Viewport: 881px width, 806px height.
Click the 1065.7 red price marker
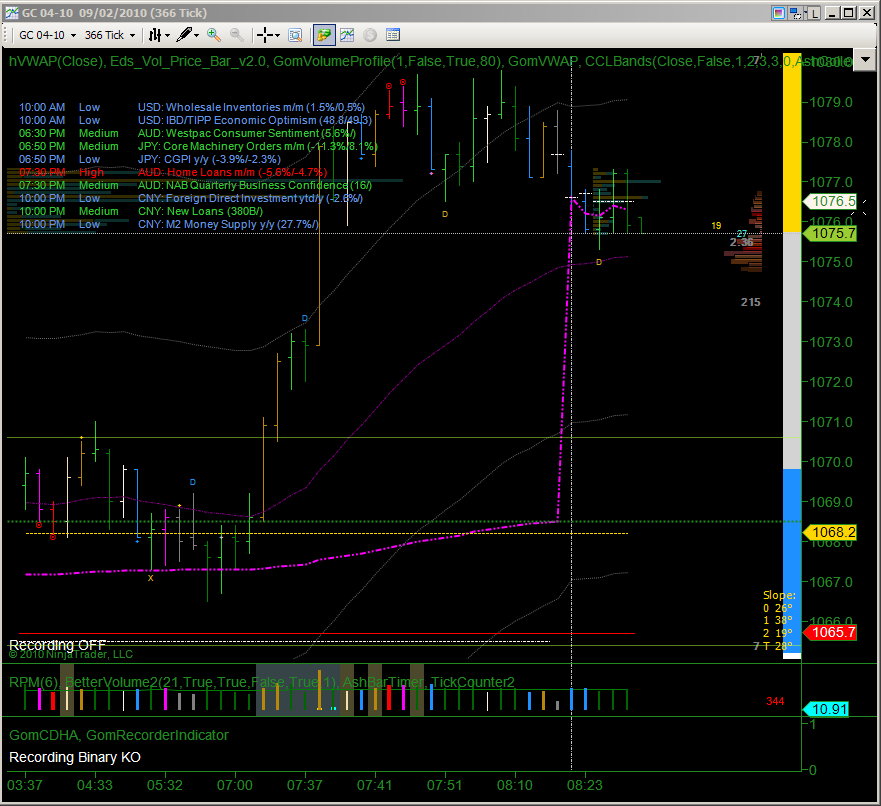tap(830, 632)
